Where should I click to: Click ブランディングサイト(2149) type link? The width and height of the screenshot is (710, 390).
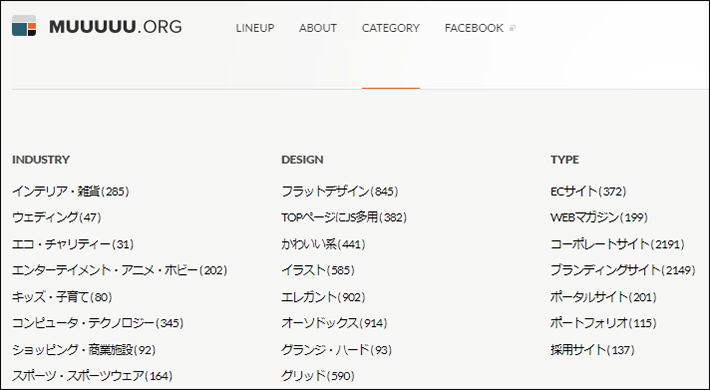(623, 270)
